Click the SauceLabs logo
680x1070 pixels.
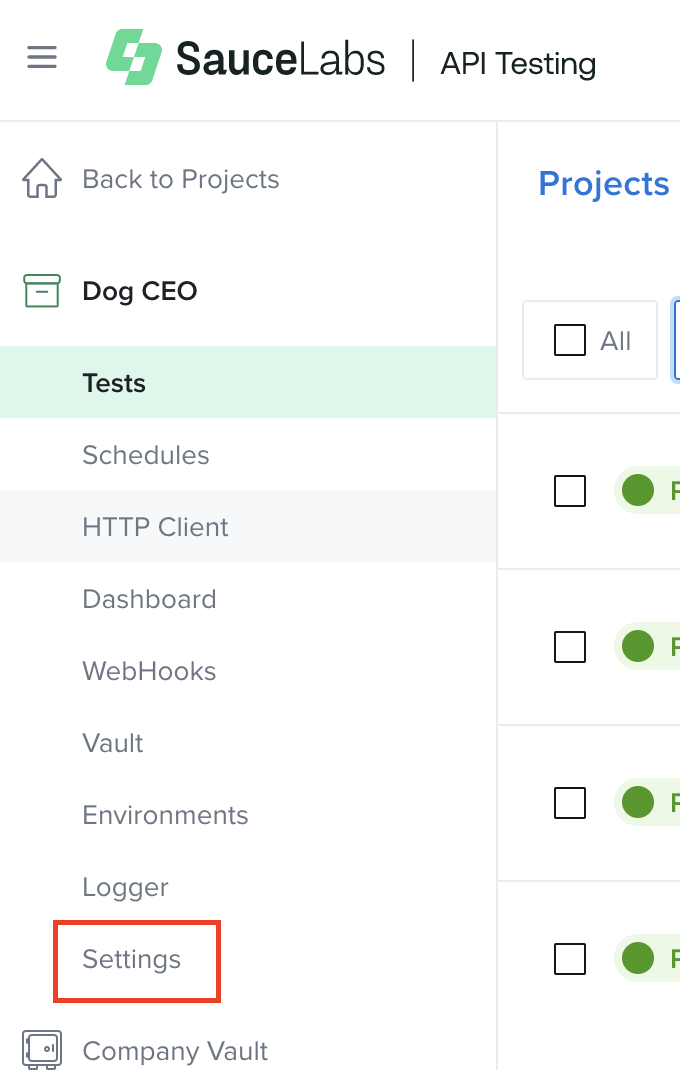(x=246, y=59)
